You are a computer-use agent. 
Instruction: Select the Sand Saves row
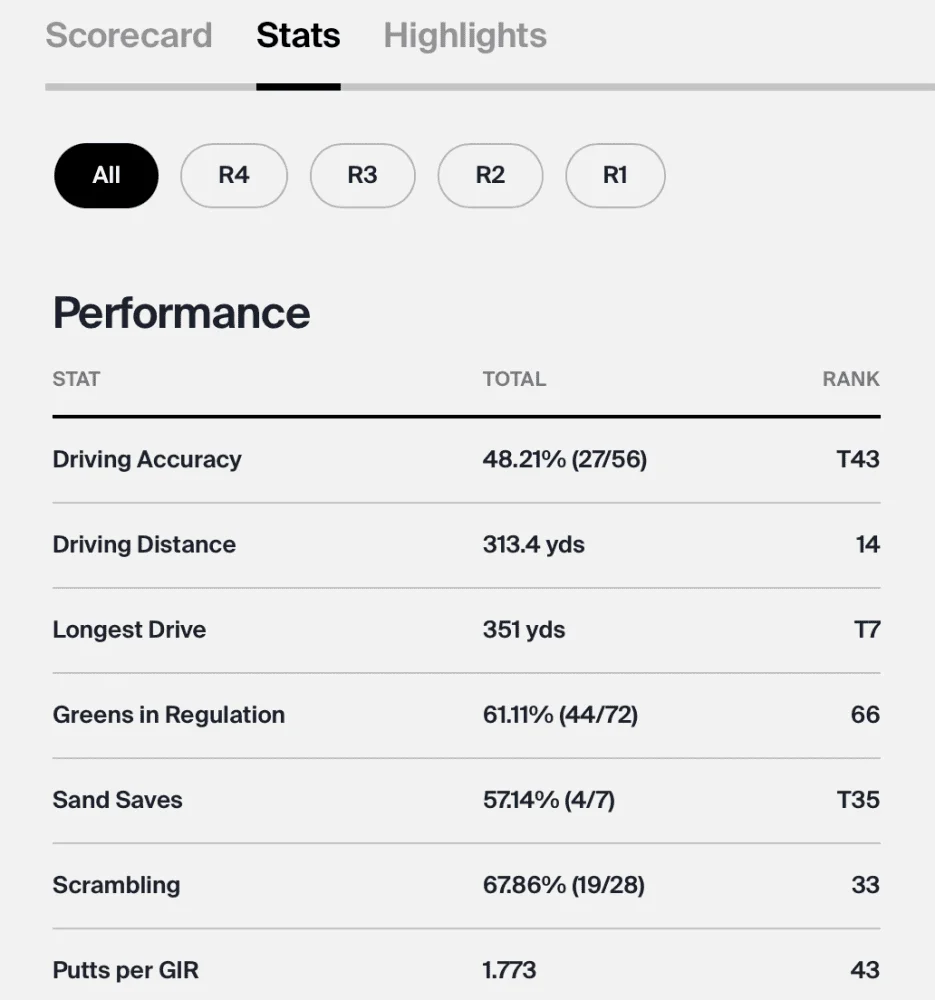click(x=466, y=800)
